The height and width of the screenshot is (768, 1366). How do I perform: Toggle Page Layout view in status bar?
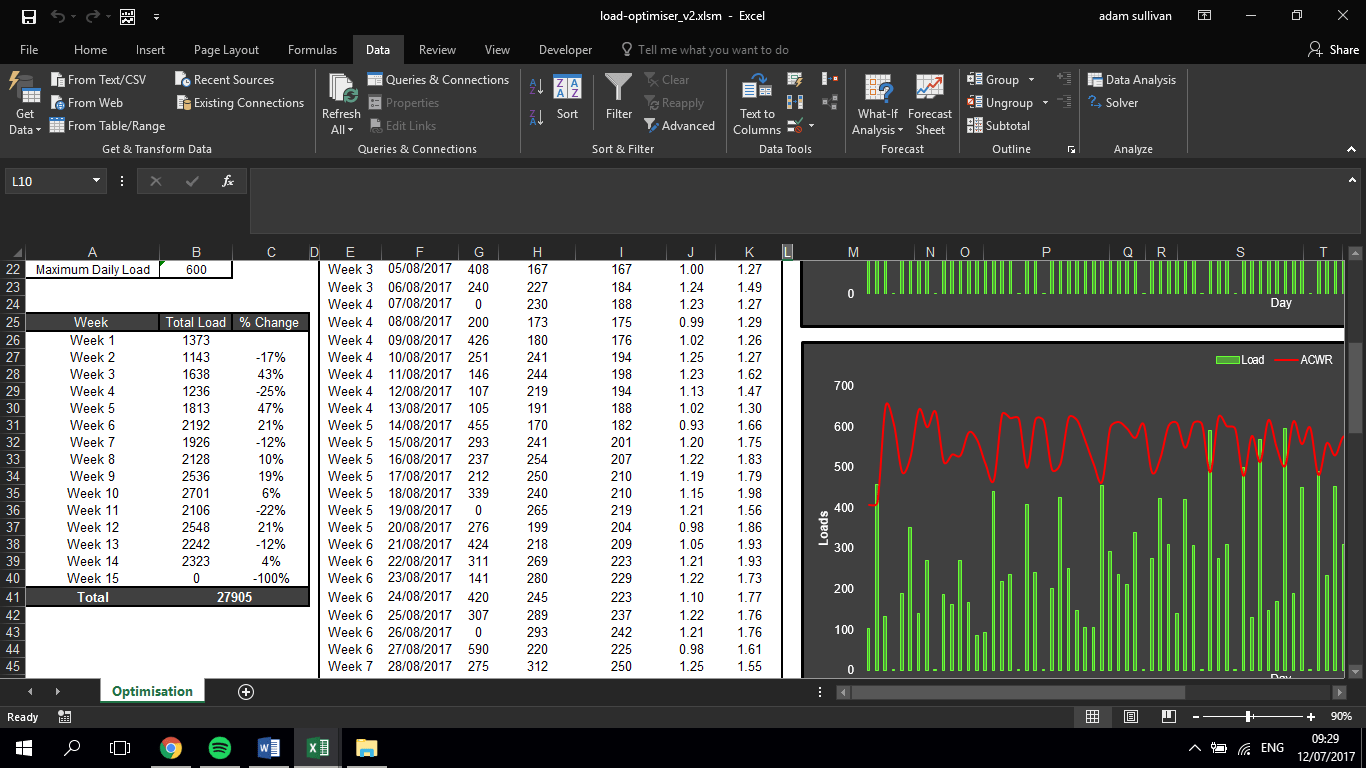coord(1130,716)
